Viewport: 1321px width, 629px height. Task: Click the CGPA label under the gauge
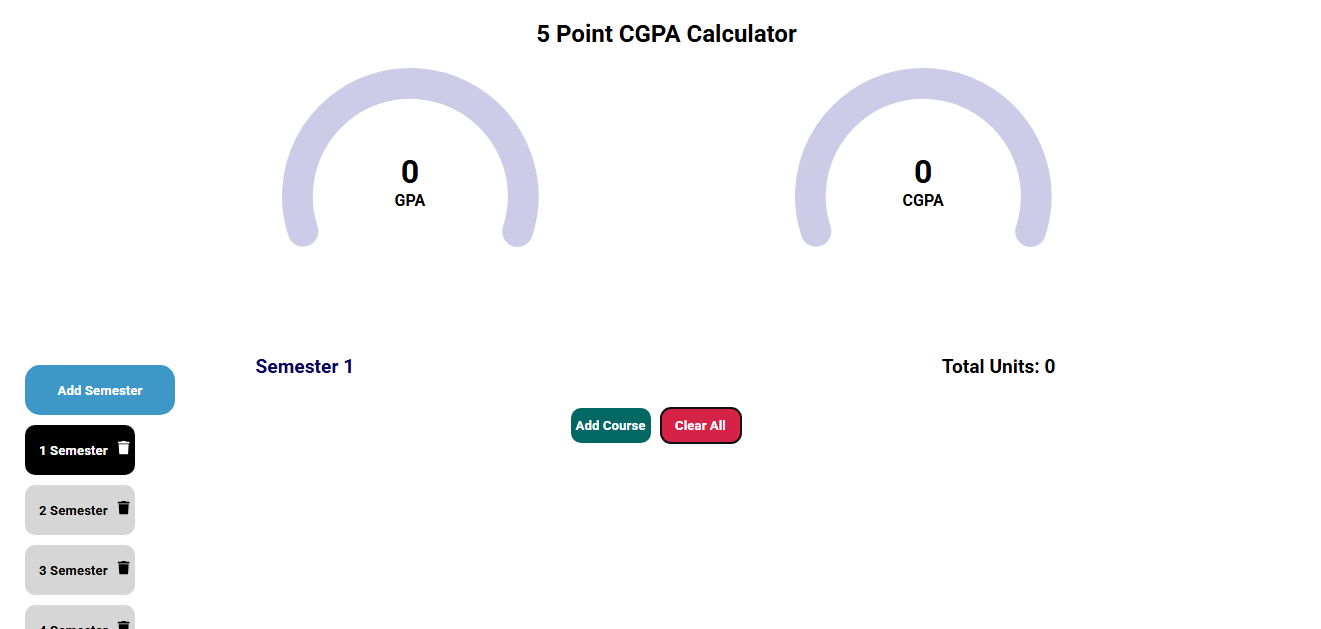[x=923, y=200]
